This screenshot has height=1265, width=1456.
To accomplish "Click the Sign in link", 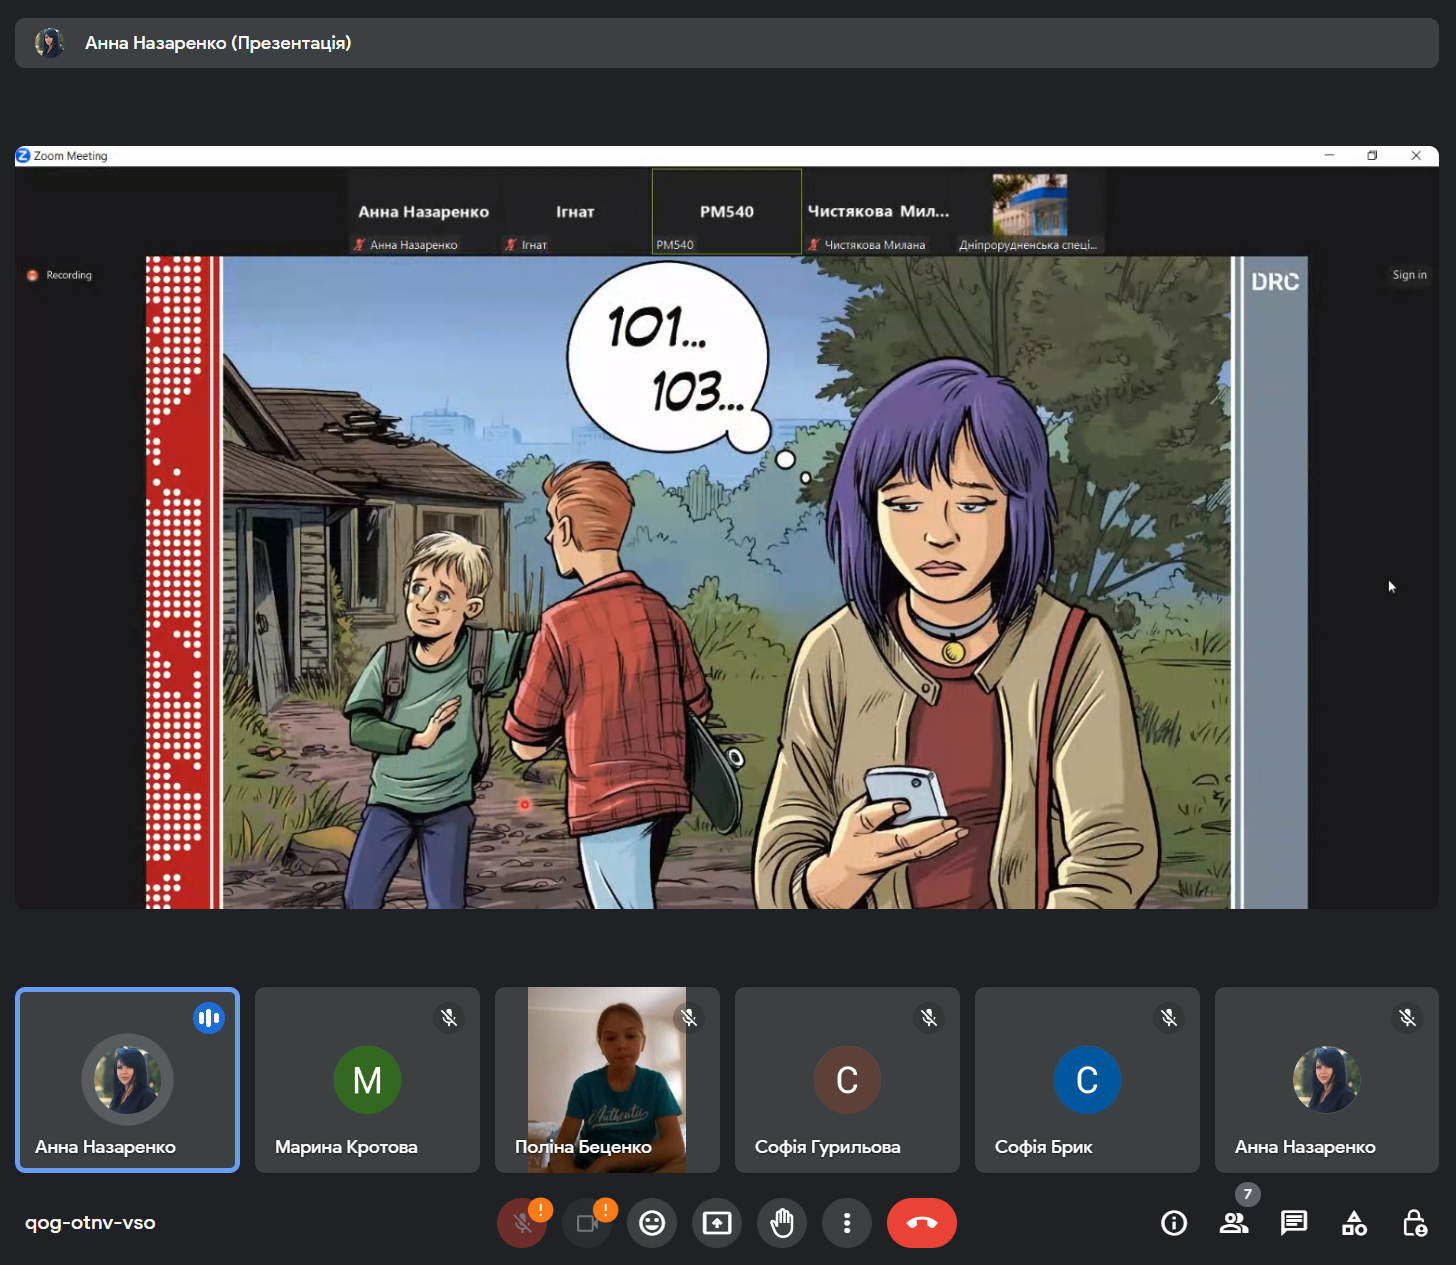I will [1409, 275].
